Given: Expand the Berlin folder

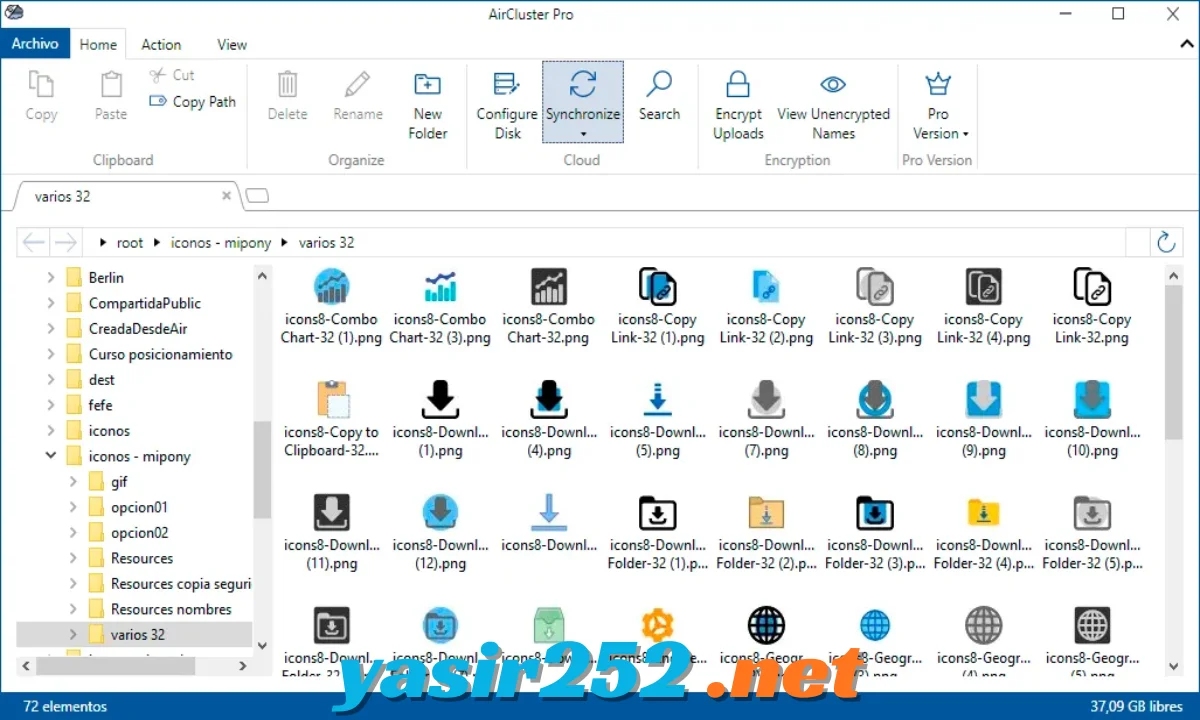Looking at the screenshot, I should 51,277.
